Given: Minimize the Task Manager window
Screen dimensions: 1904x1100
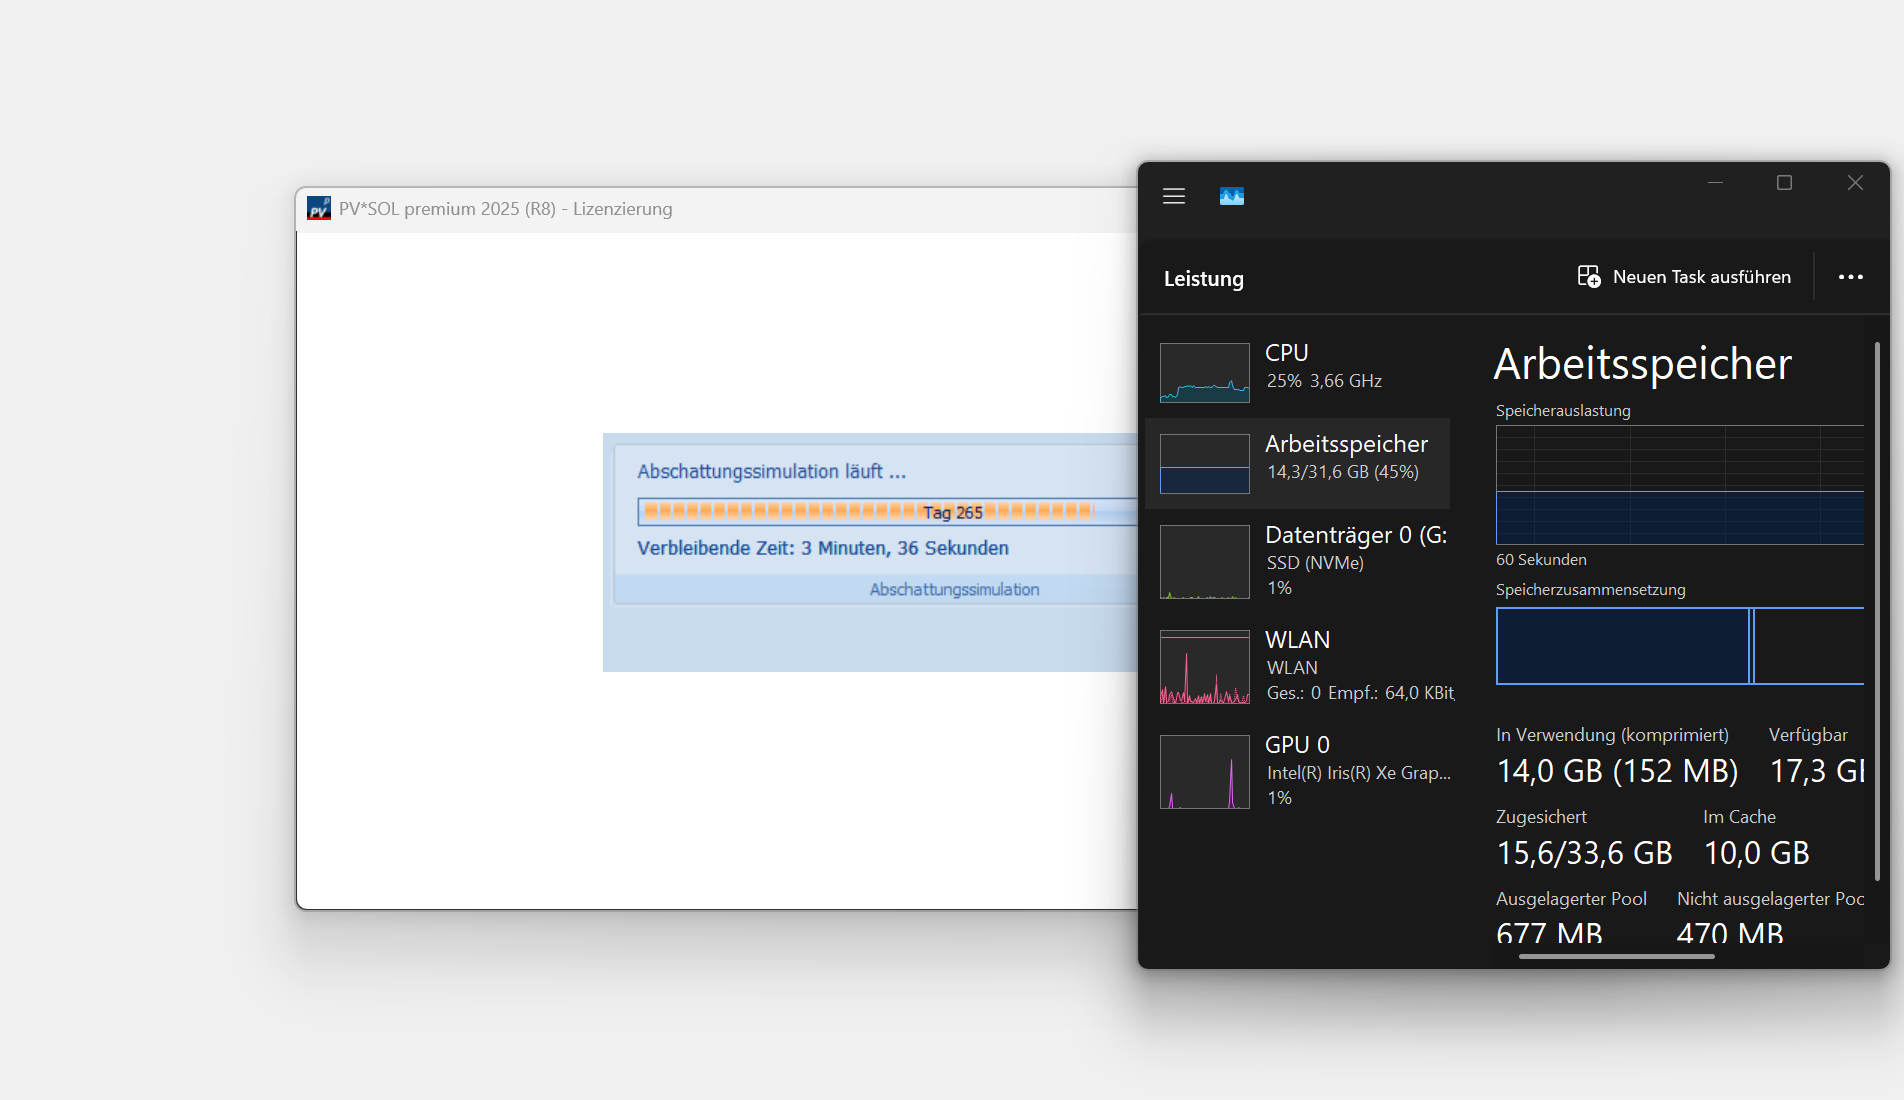Looking at the screenshot, I should click(x=1715, y=183).
